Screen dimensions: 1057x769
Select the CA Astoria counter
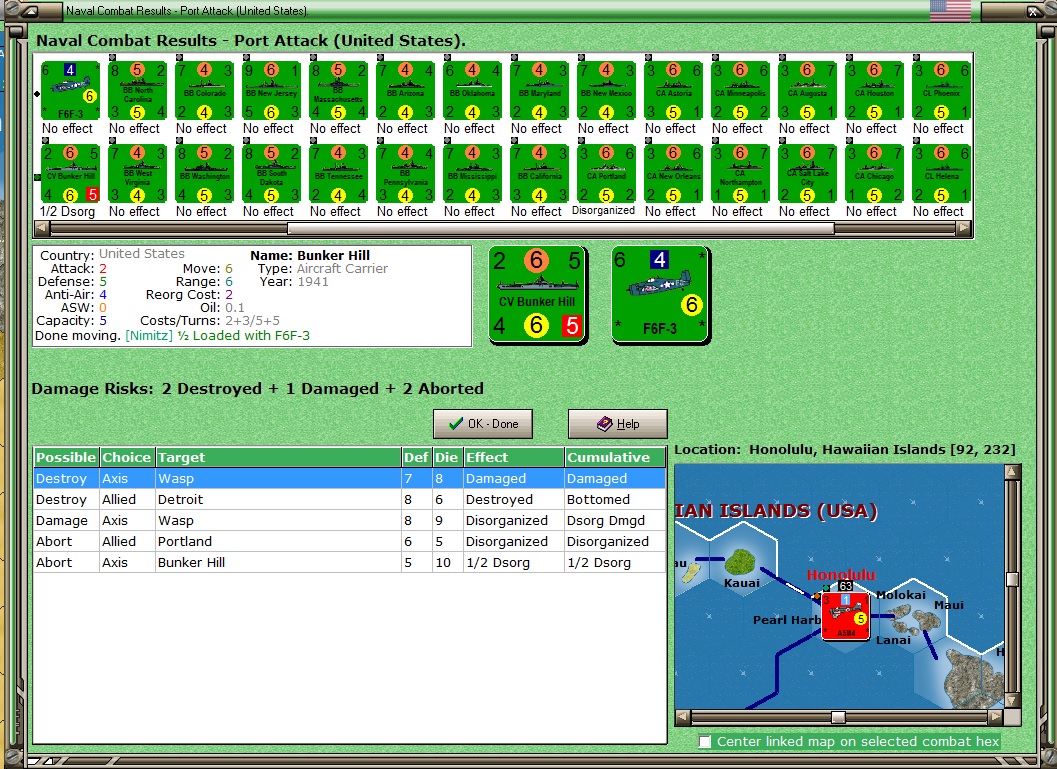[673, 92]
